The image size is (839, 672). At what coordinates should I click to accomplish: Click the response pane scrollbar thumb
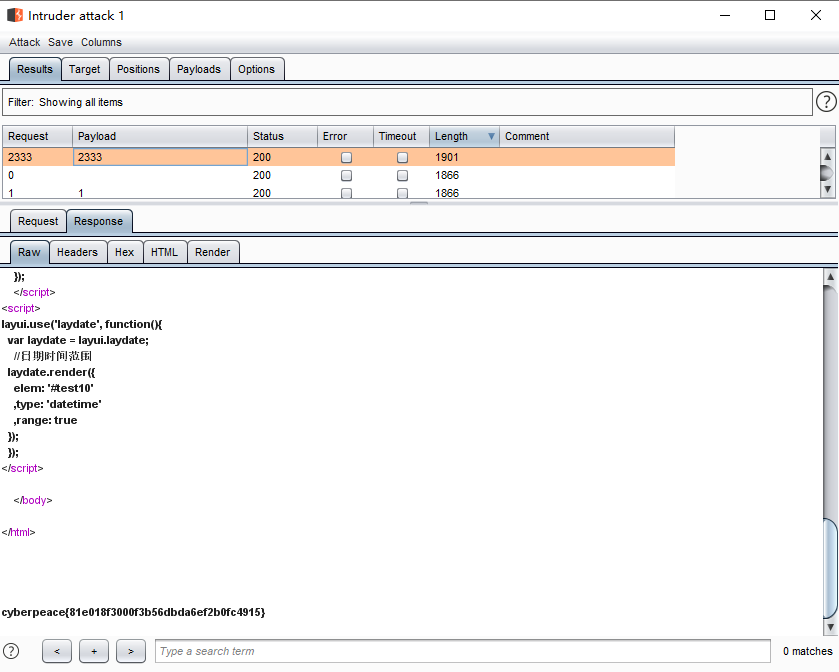coord(830,568)
